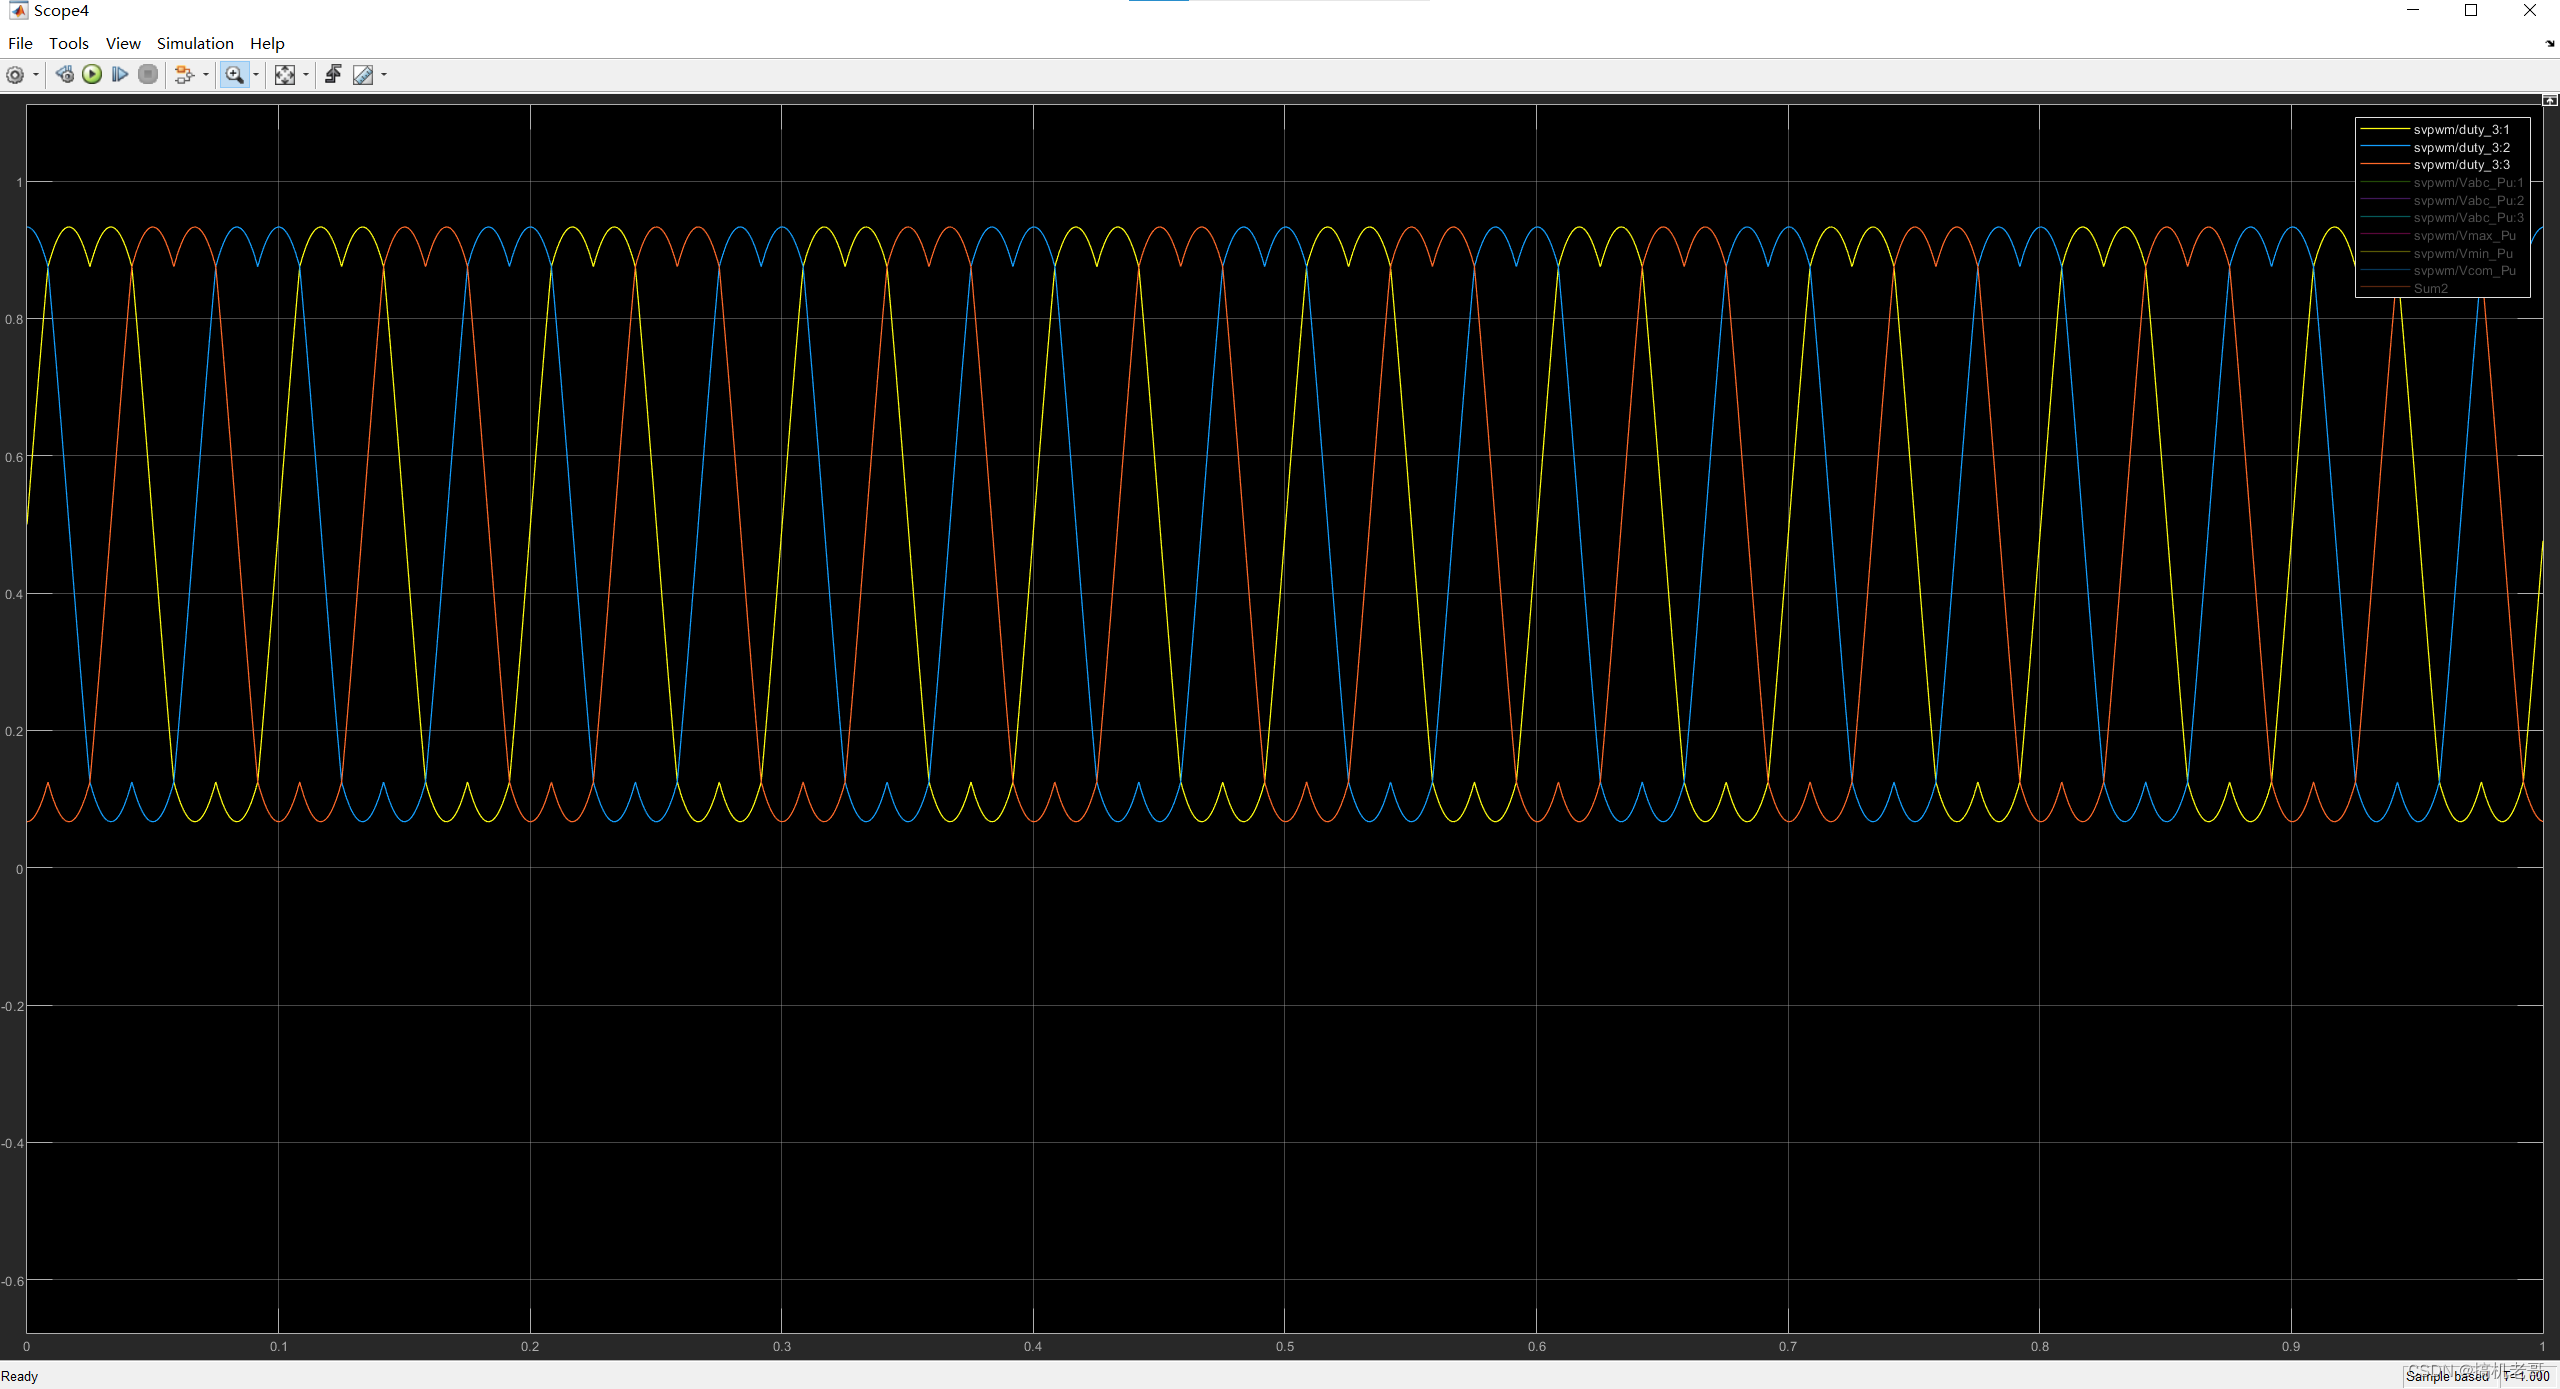Maximize or restore the Scope4 window

[x=2471, y=10]
